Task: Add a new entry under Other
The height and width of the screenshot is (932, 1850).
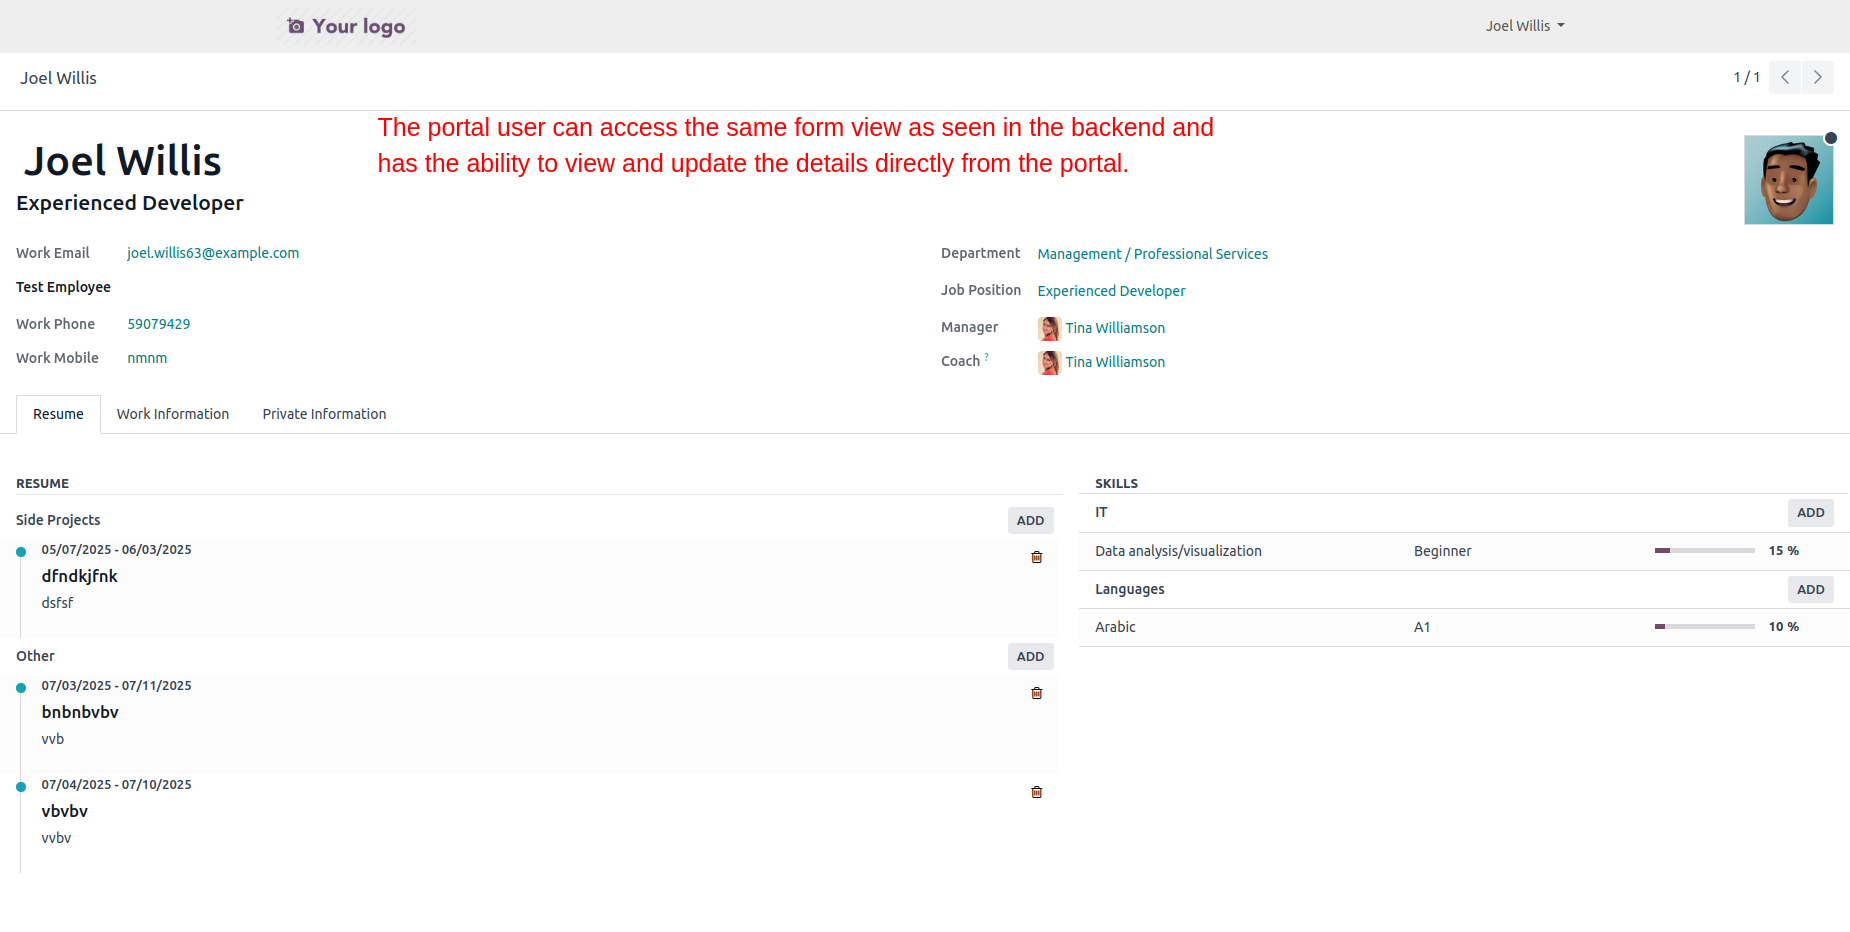Action: coord(1030,656)
